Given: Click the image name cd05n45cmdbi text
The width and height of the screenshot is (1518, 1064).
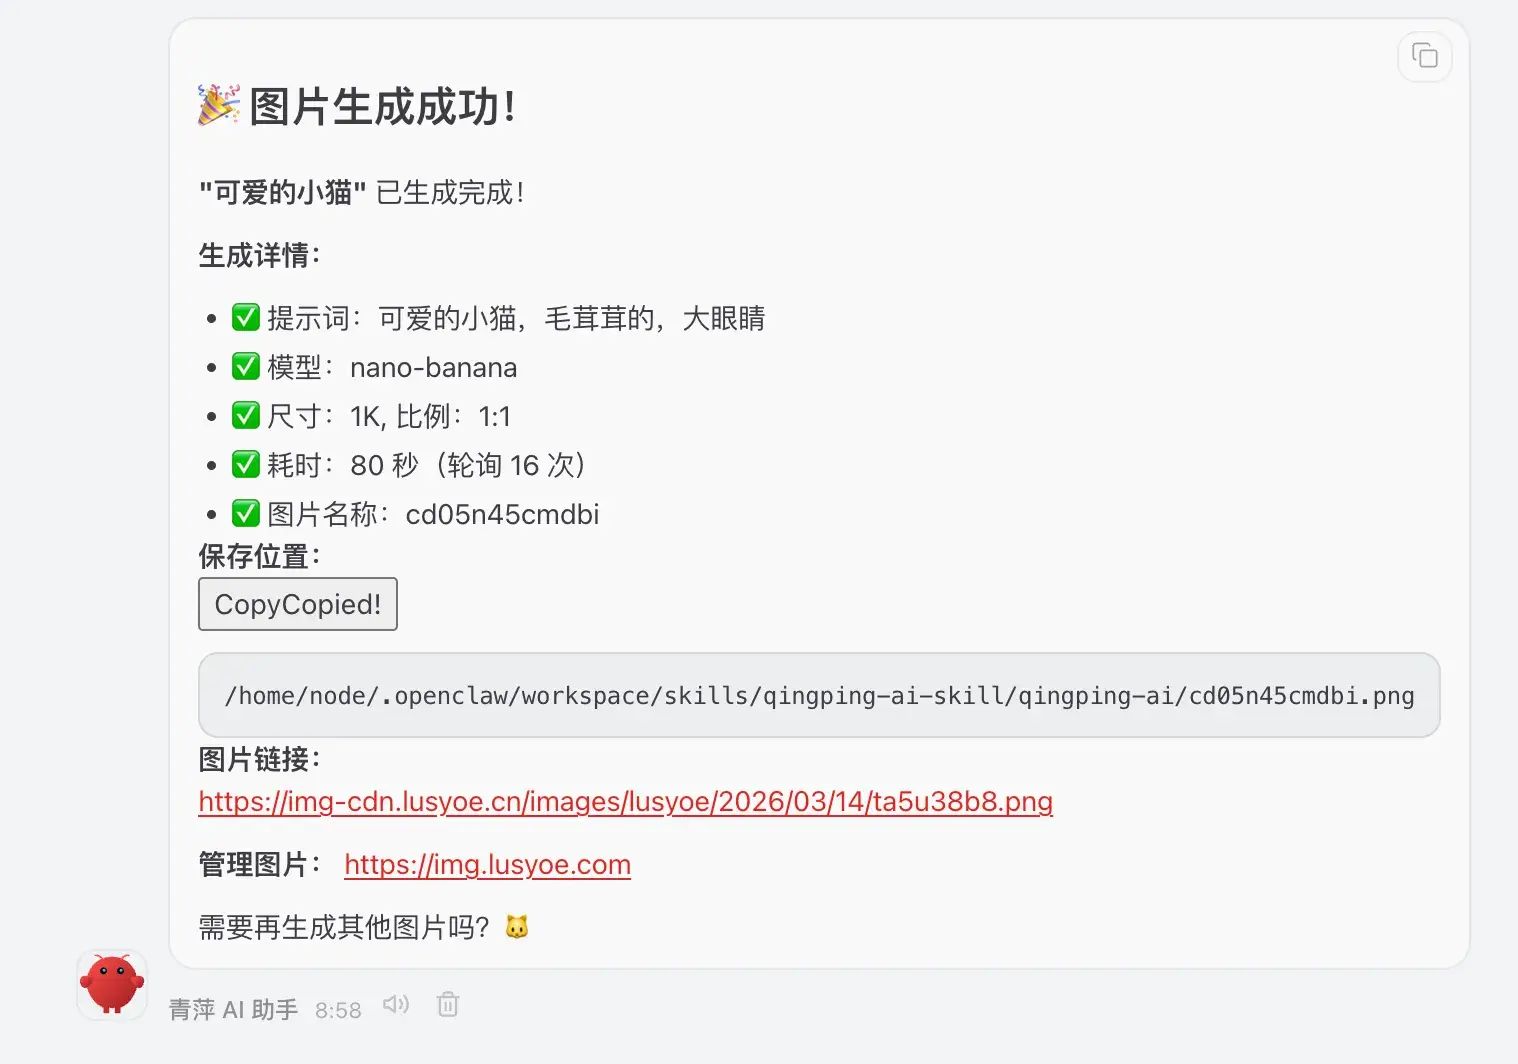Looking at the screenshot, I should point(502,514).
